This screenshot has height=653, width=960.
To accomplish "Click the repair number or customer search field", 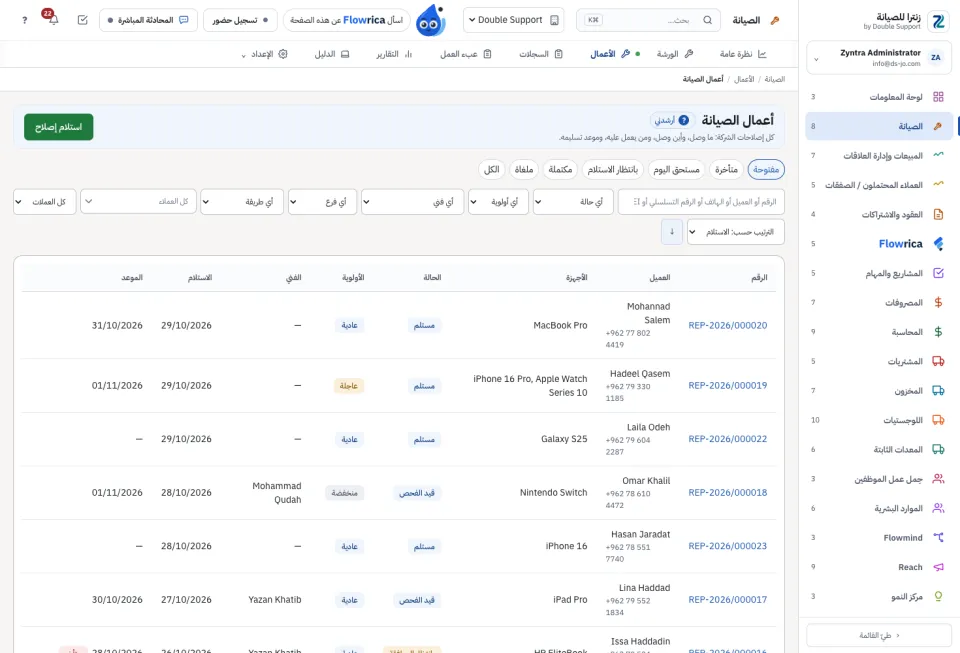I will coord(700,201).
